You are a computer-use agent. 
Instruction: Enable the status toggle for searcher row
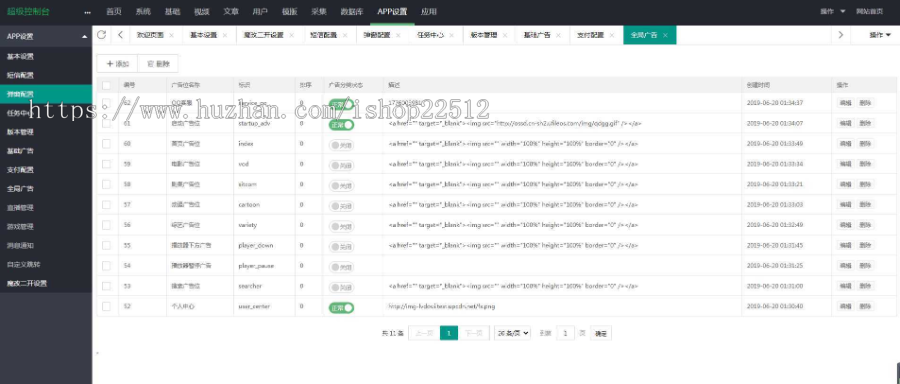pos(341,288)
